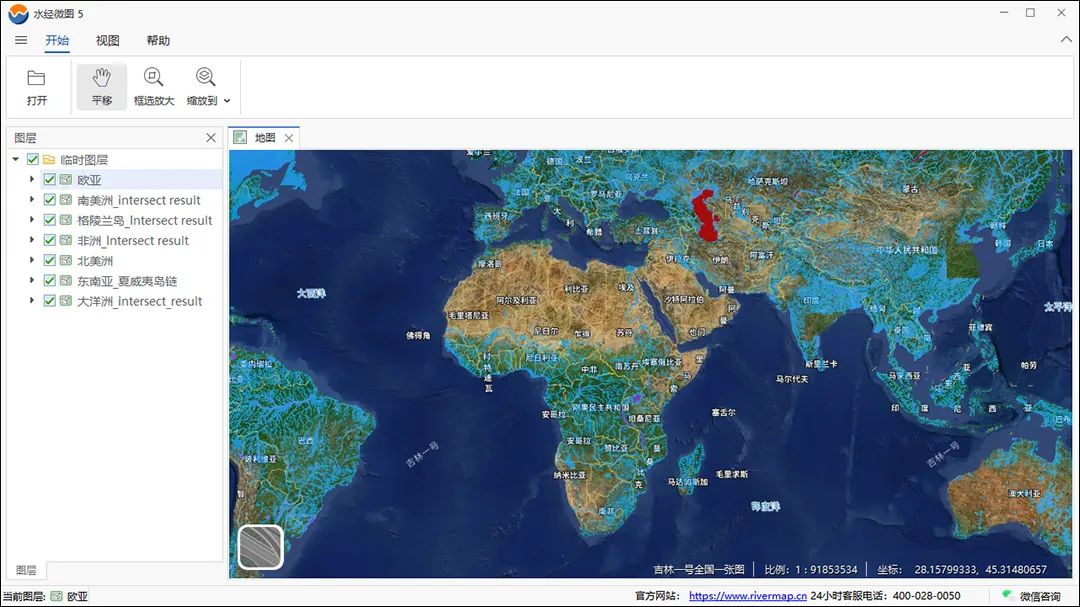Click the scale value 1 : 91853534
1080x607 pixels.
[826, 570]
